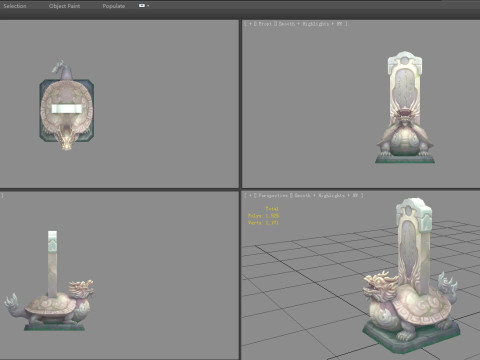Open the Front view label menu
This screenshot has width=480, height=360.
pos(265,24)
